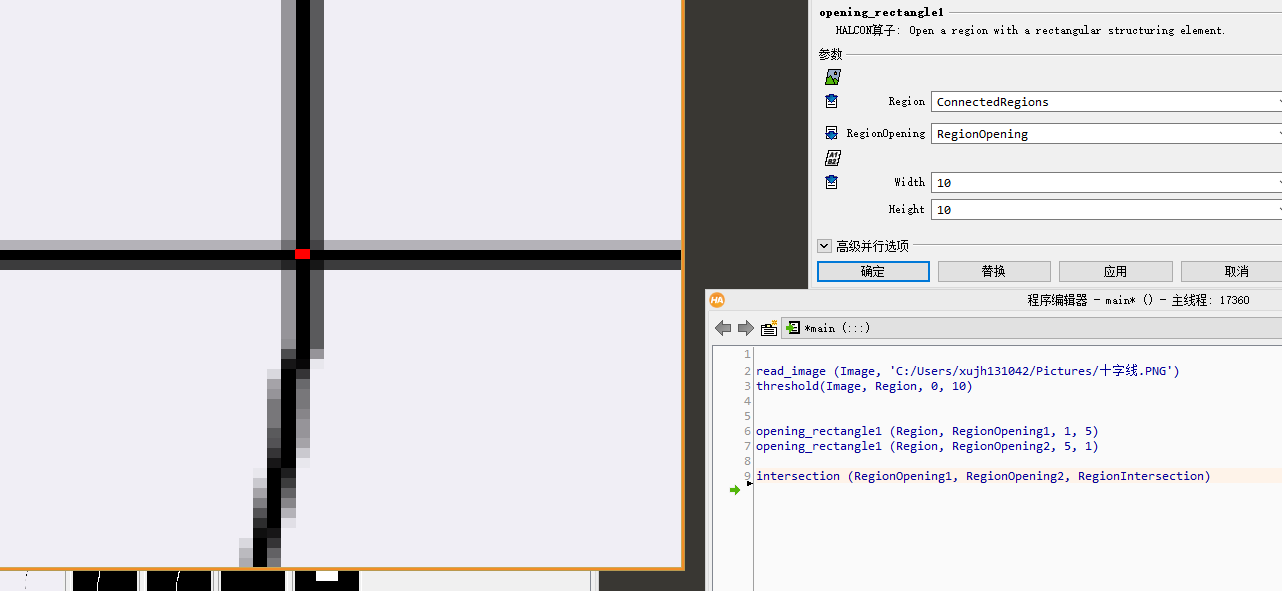Image resolution: width=1282 pixels, height=591 pixels.
Task: Select the opening_rectangle1 line with RegionOpening1
Action: 927,432
